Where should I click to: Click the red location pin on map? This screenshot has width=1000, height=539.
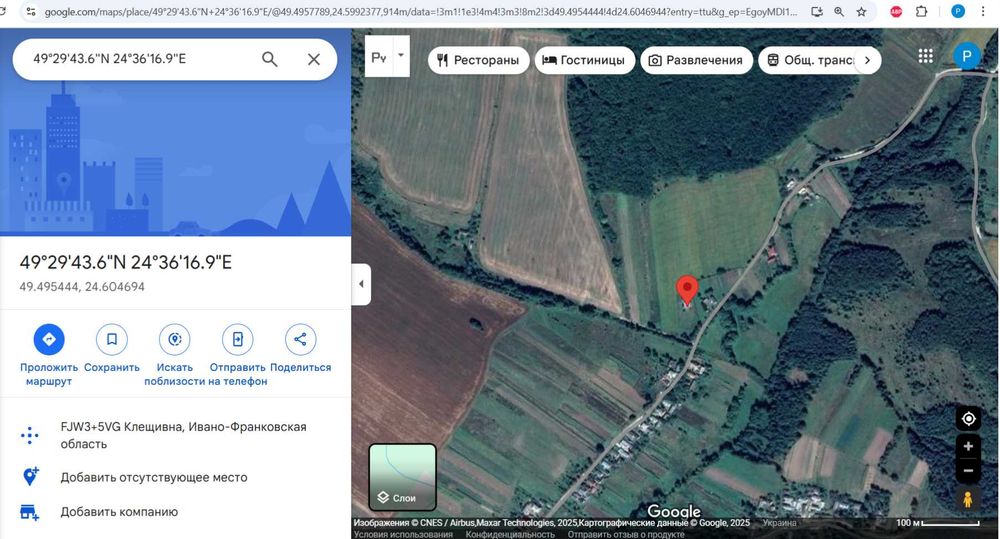pos(687,290)
